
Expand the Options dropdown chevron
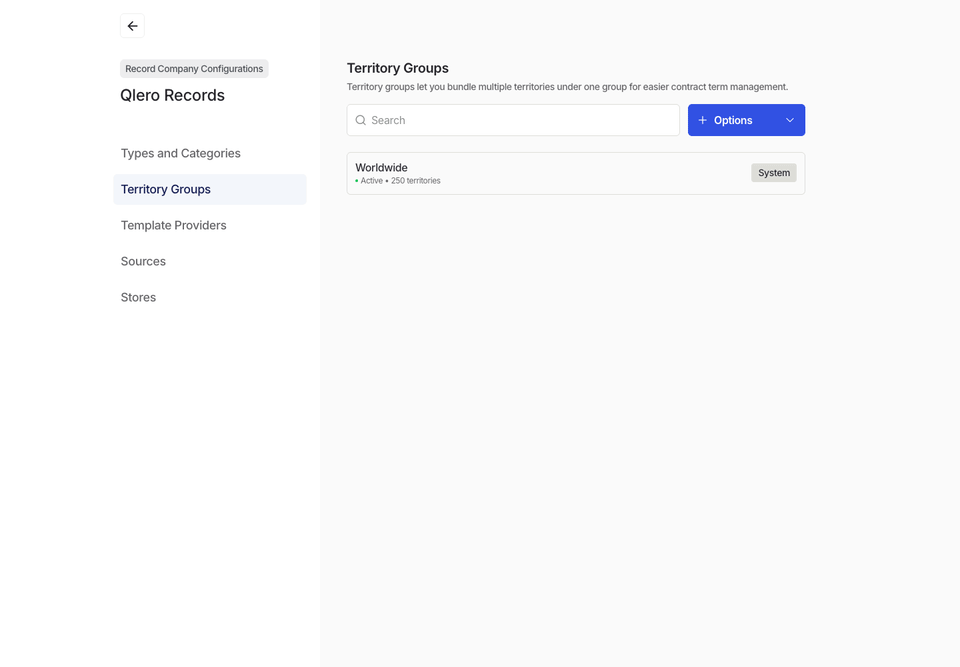pos(790,120)
